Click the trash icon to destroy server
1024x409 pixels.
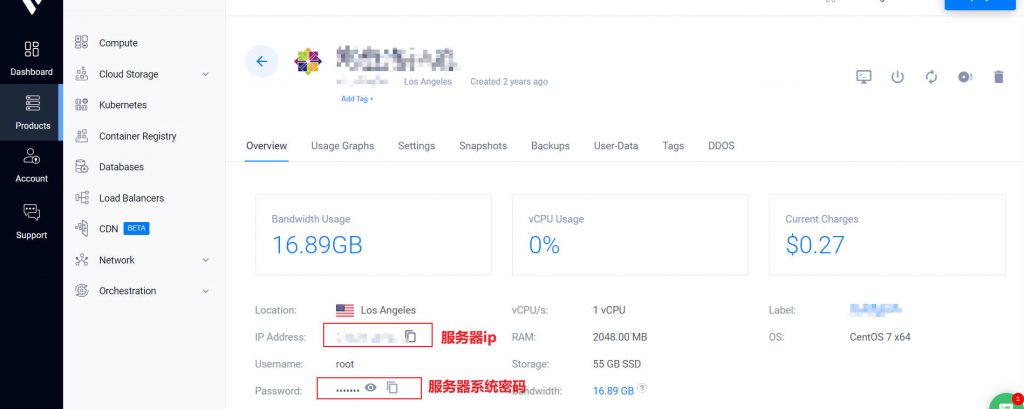click(x=998, y=77)
